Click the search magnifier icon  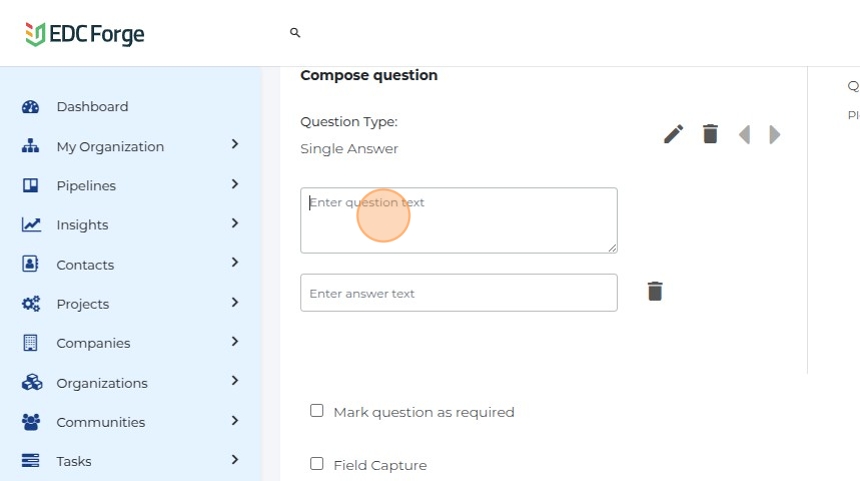click(295, 33)
